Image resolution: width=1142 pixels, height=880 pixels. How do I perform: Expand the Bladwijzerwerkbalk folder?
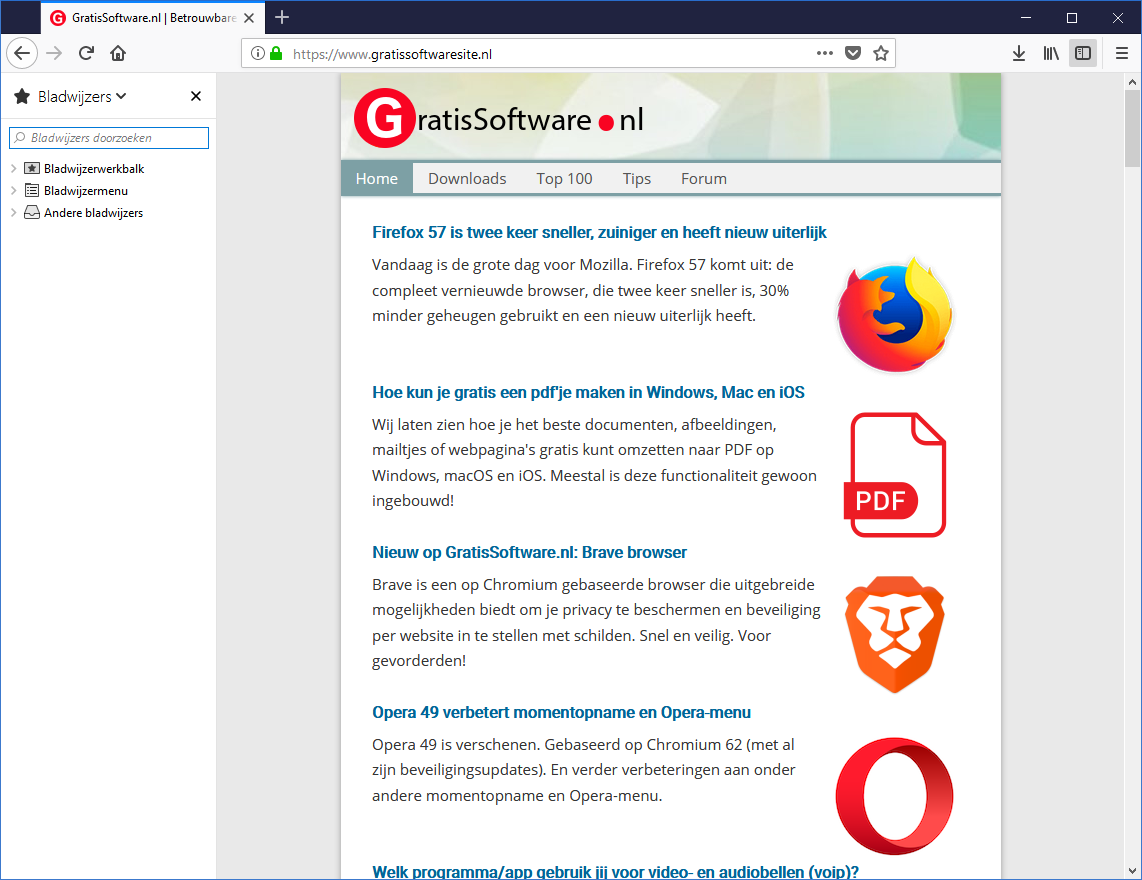(14, 169)
